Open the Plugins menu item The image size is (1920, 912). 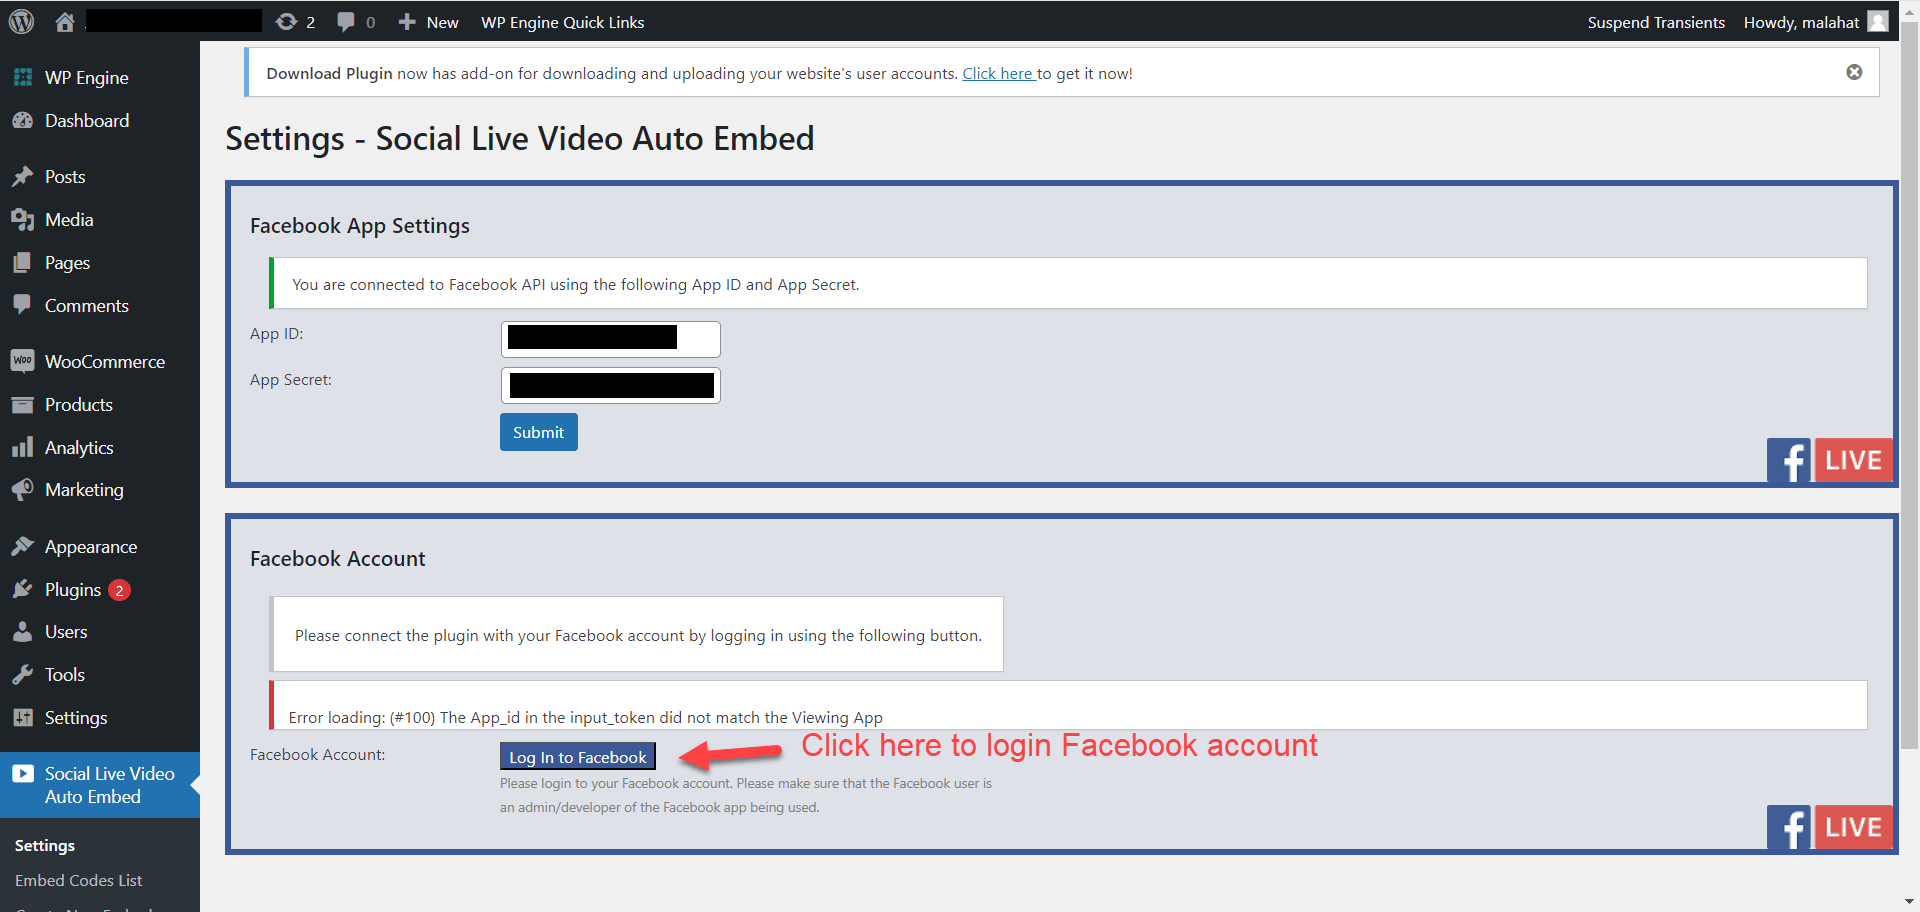click(x=73, y=590)
